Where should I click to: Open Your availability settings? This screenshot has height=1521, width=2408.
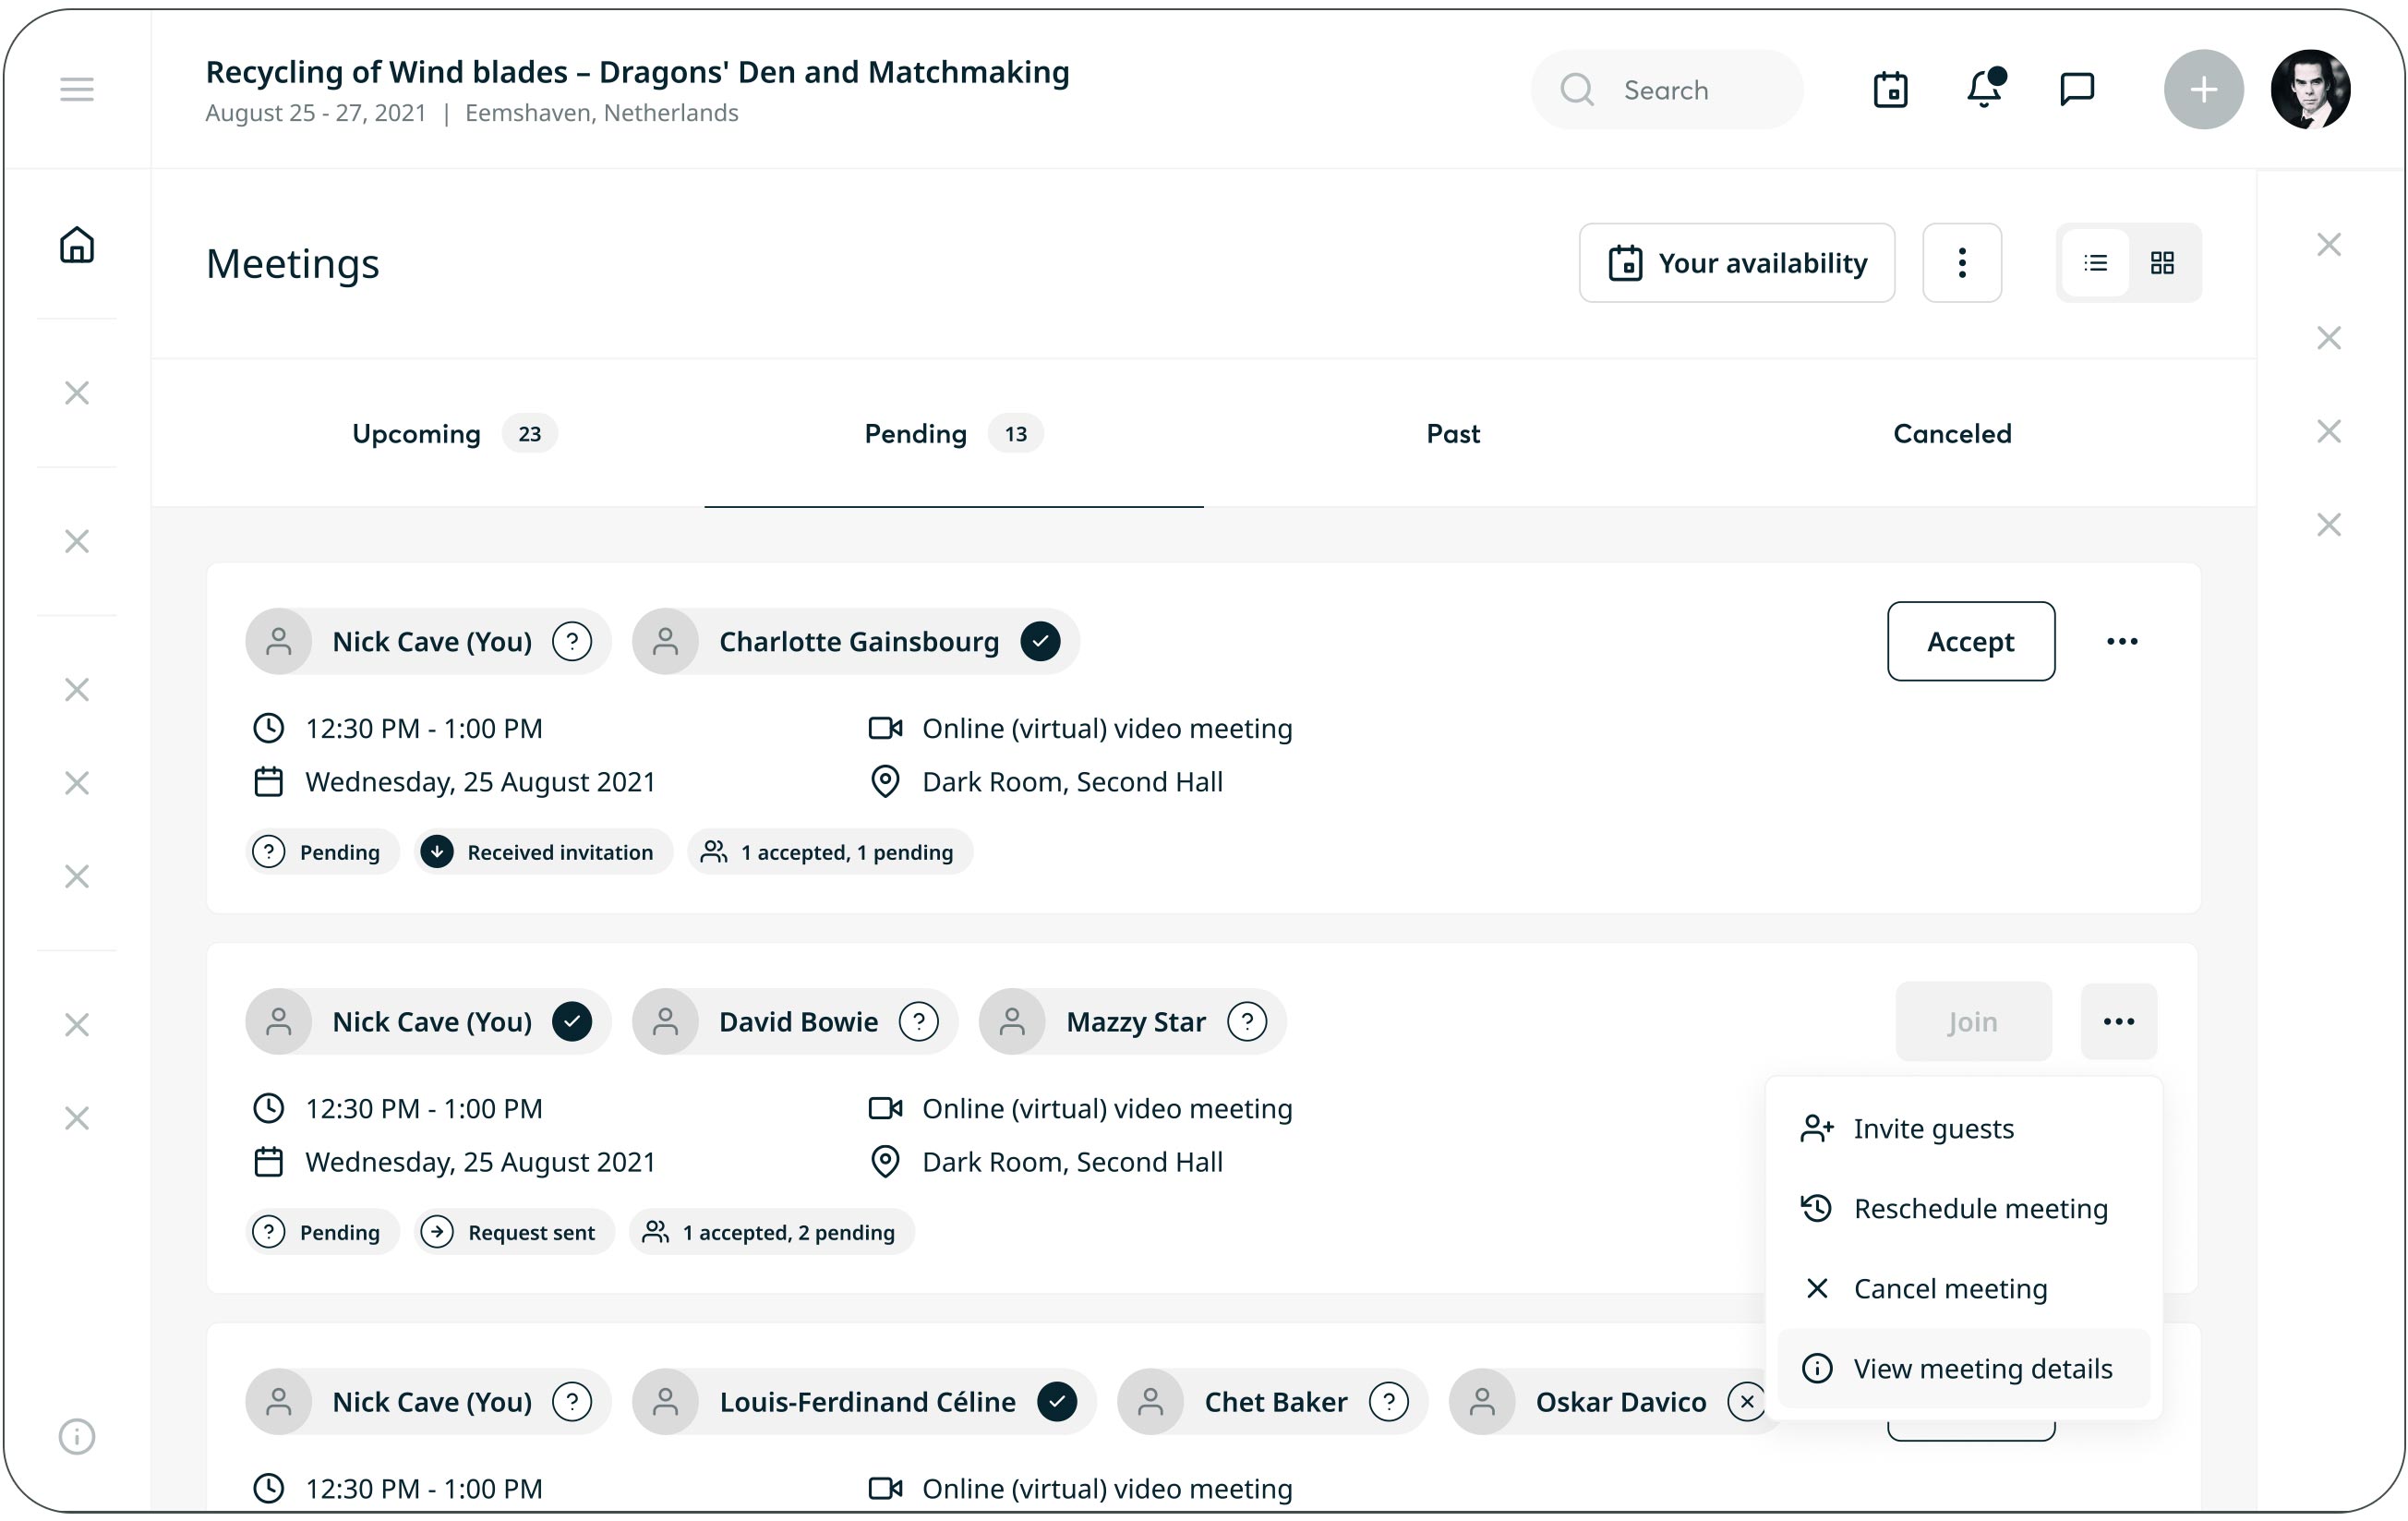point(1736,263)
